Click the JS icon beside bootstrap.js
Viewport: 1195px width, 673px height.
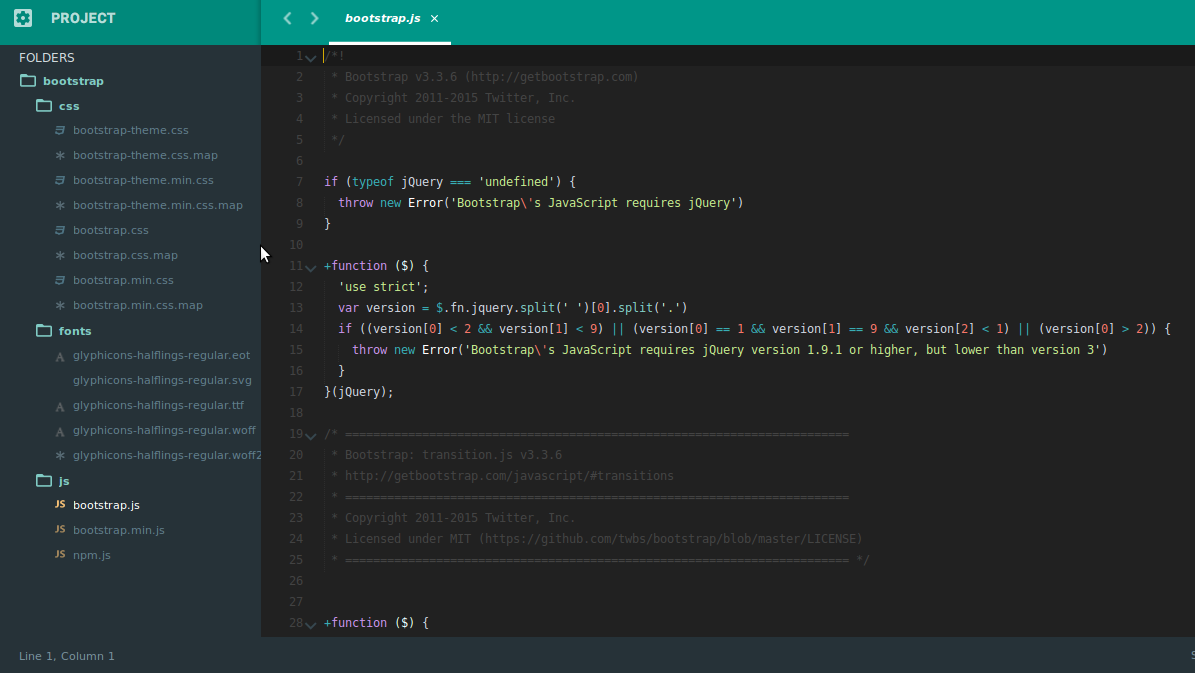point(60,505)
